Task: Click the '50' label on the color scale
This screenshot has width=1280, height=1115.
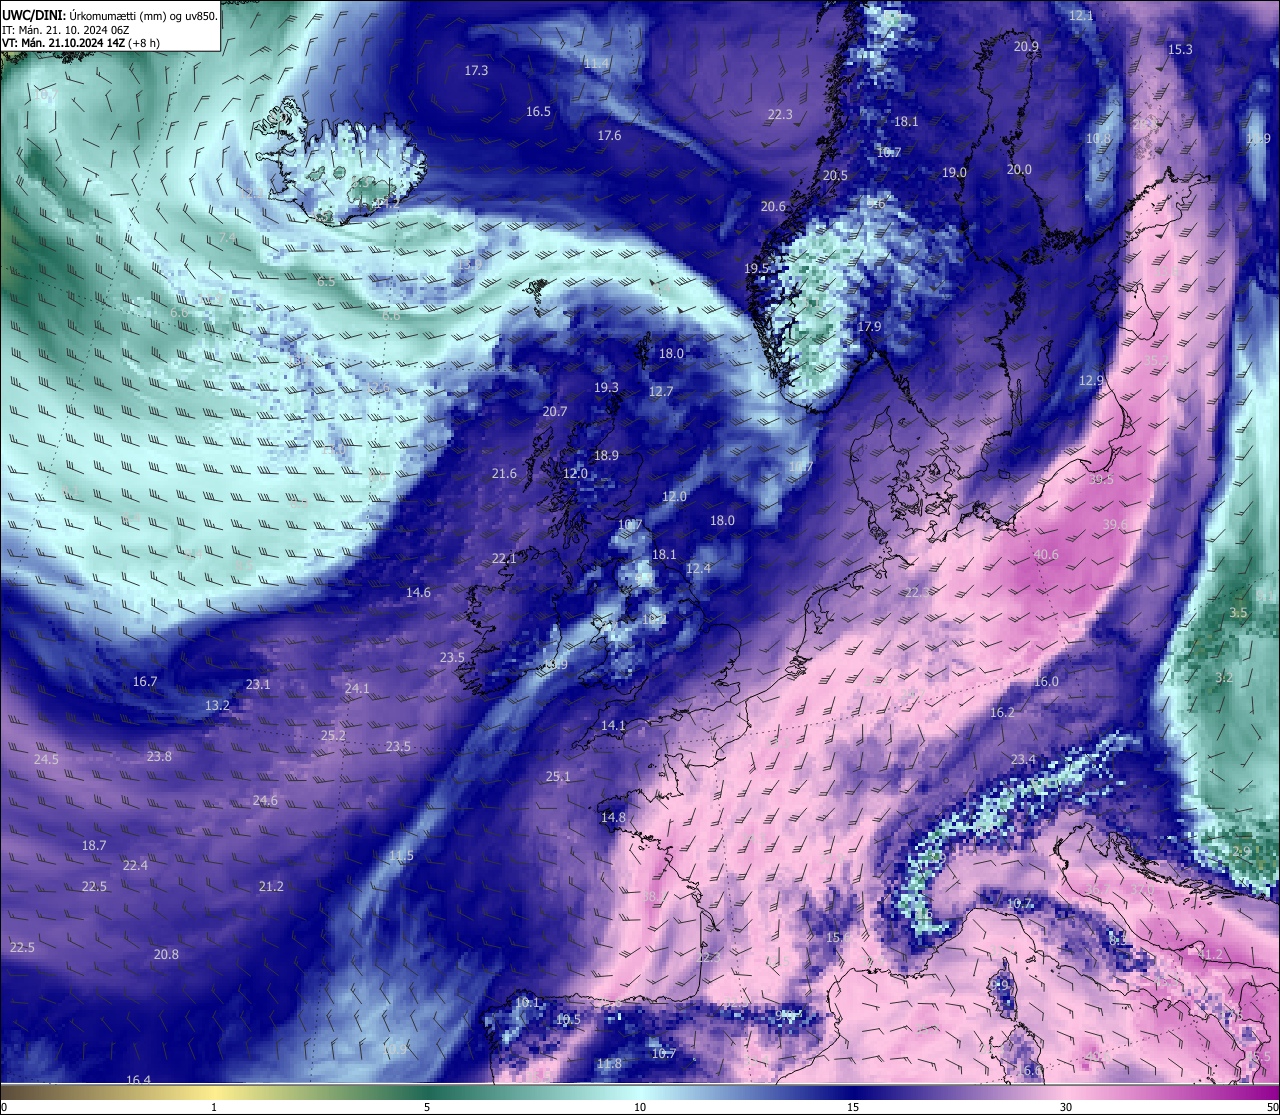Action: (1272, 1107)
